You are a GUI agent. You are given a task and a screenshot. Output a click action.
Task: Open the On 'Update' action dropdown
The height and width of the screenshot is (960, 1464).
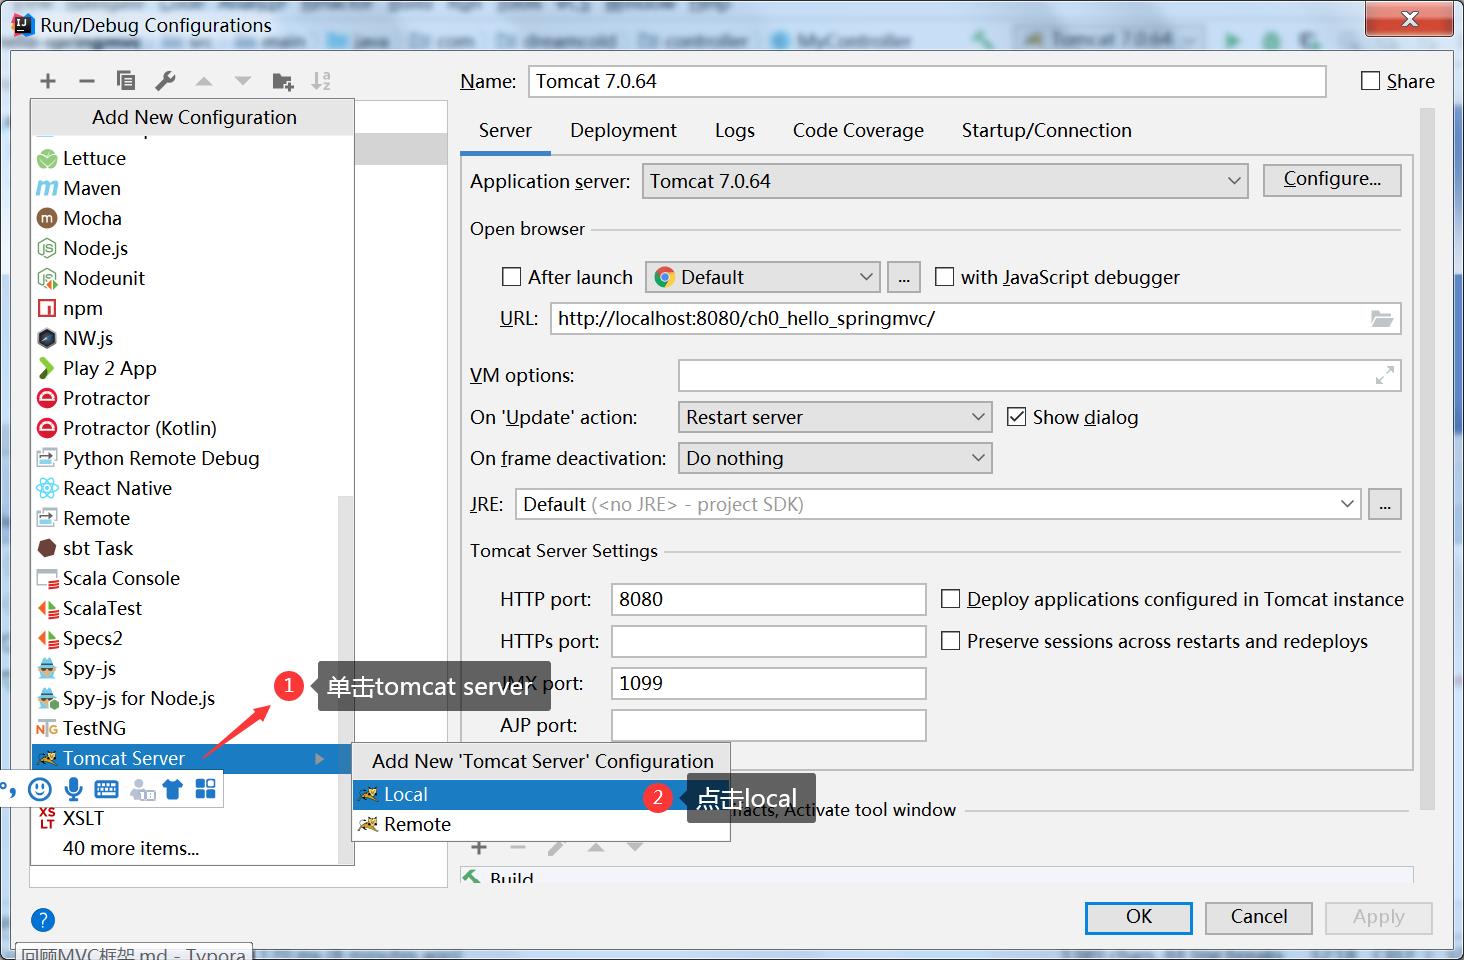click(x=835, y=417)
